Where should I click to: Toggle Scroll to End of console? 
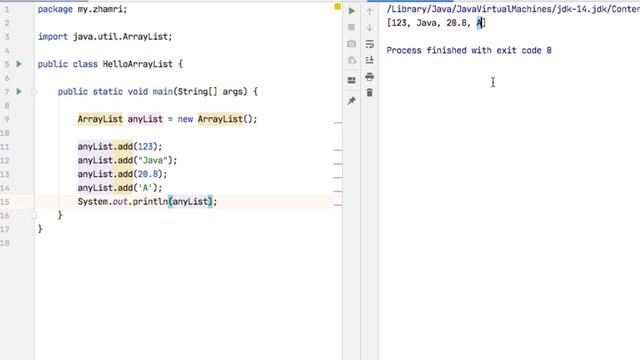[x=370, y=60]
